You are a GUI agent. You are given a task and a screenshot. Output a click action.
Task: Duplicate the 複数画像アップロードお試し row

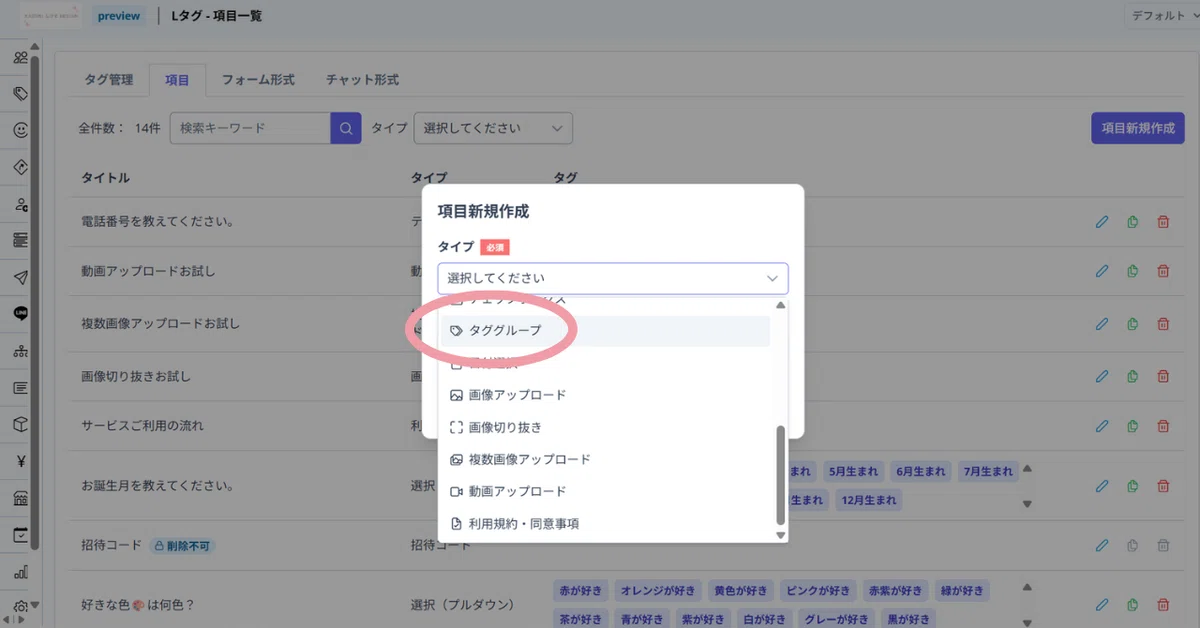click(1132, 324)
